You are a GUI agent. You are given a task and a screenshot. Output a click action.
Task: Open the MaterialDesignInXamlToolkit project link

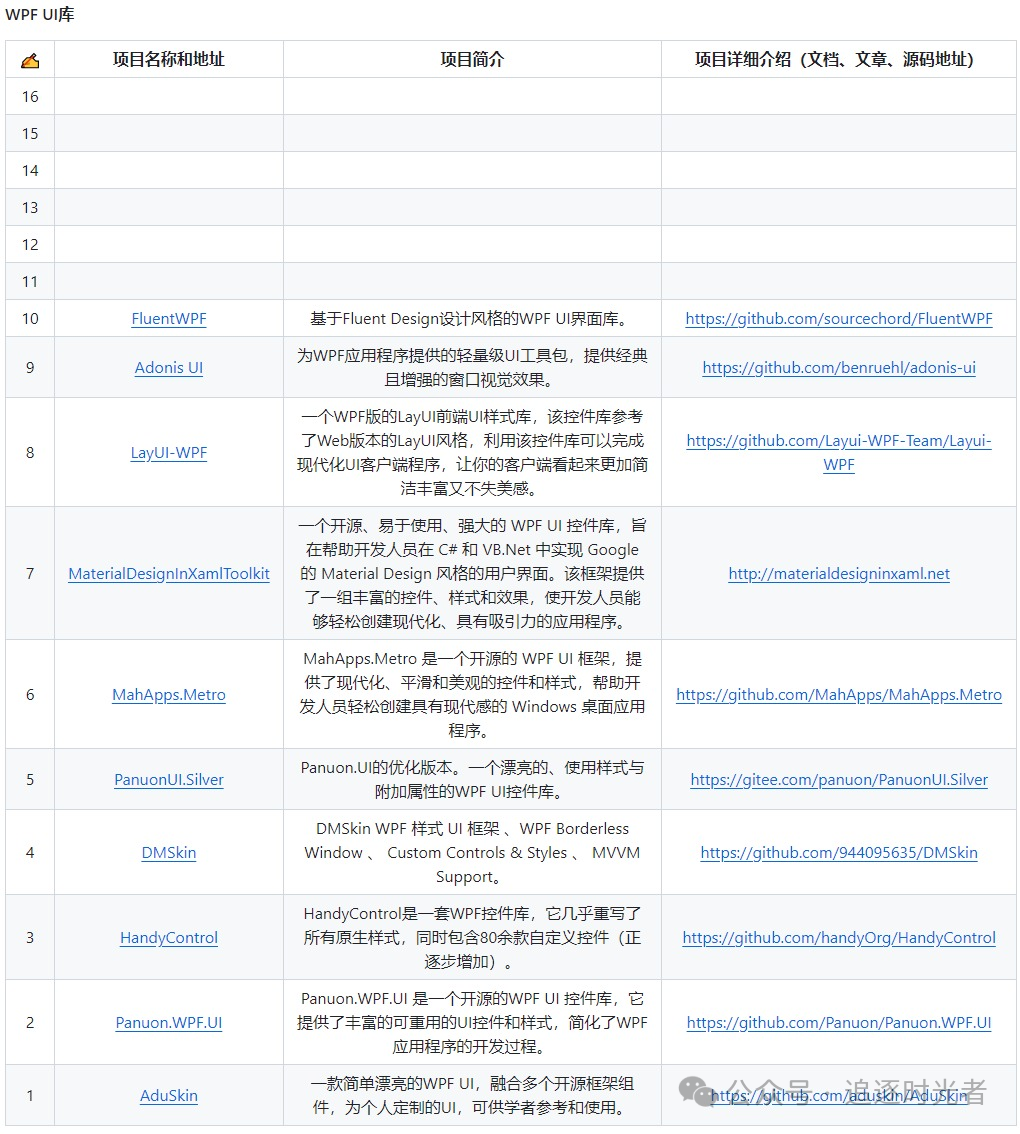click(x=169, y=574)
